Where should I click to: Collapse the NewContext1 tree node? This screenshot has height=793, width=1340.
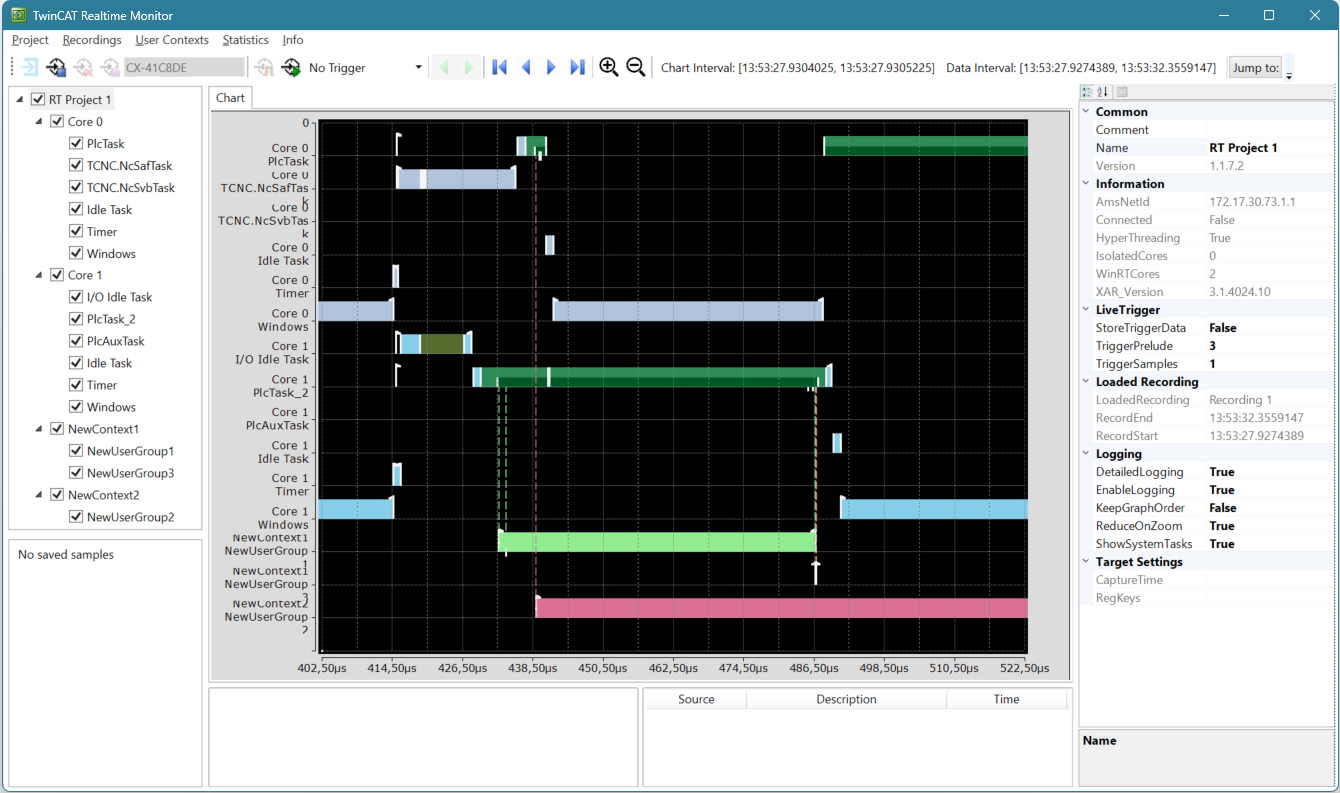[x=39, y=429]
